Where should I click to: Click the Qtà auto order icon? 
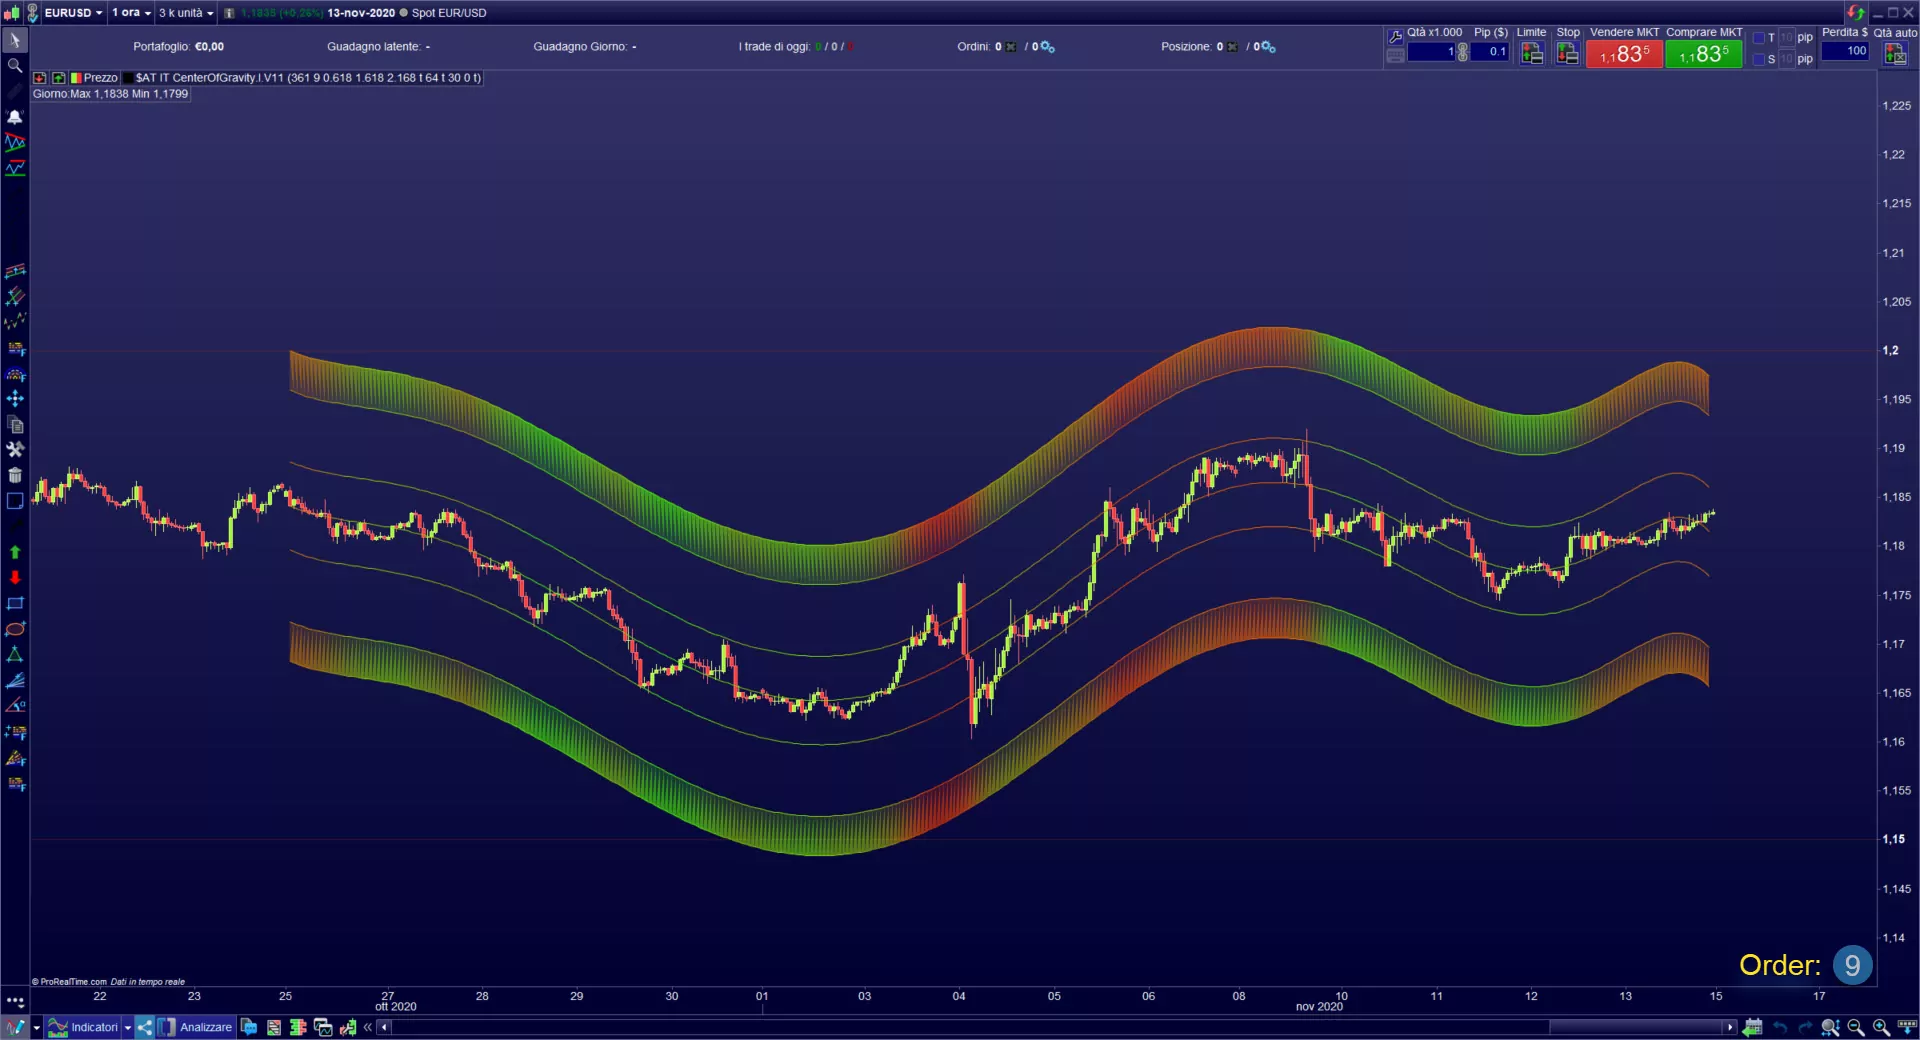point(1895,54)
